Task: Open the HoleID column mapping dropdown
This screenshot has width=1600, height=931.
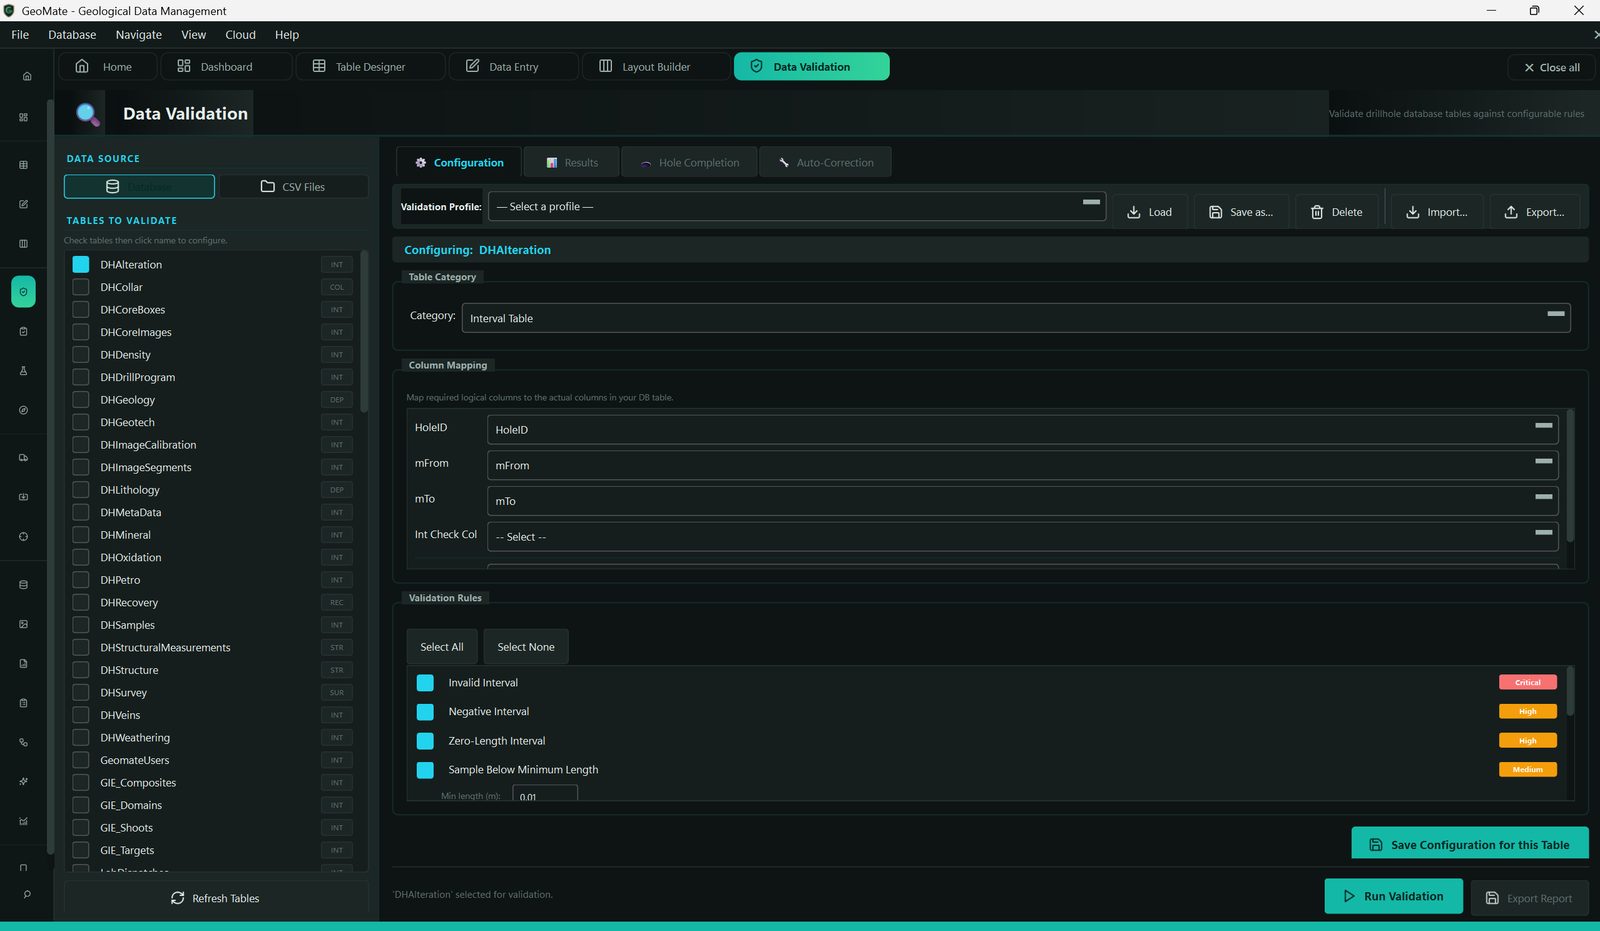Action: pos(1023,430)
